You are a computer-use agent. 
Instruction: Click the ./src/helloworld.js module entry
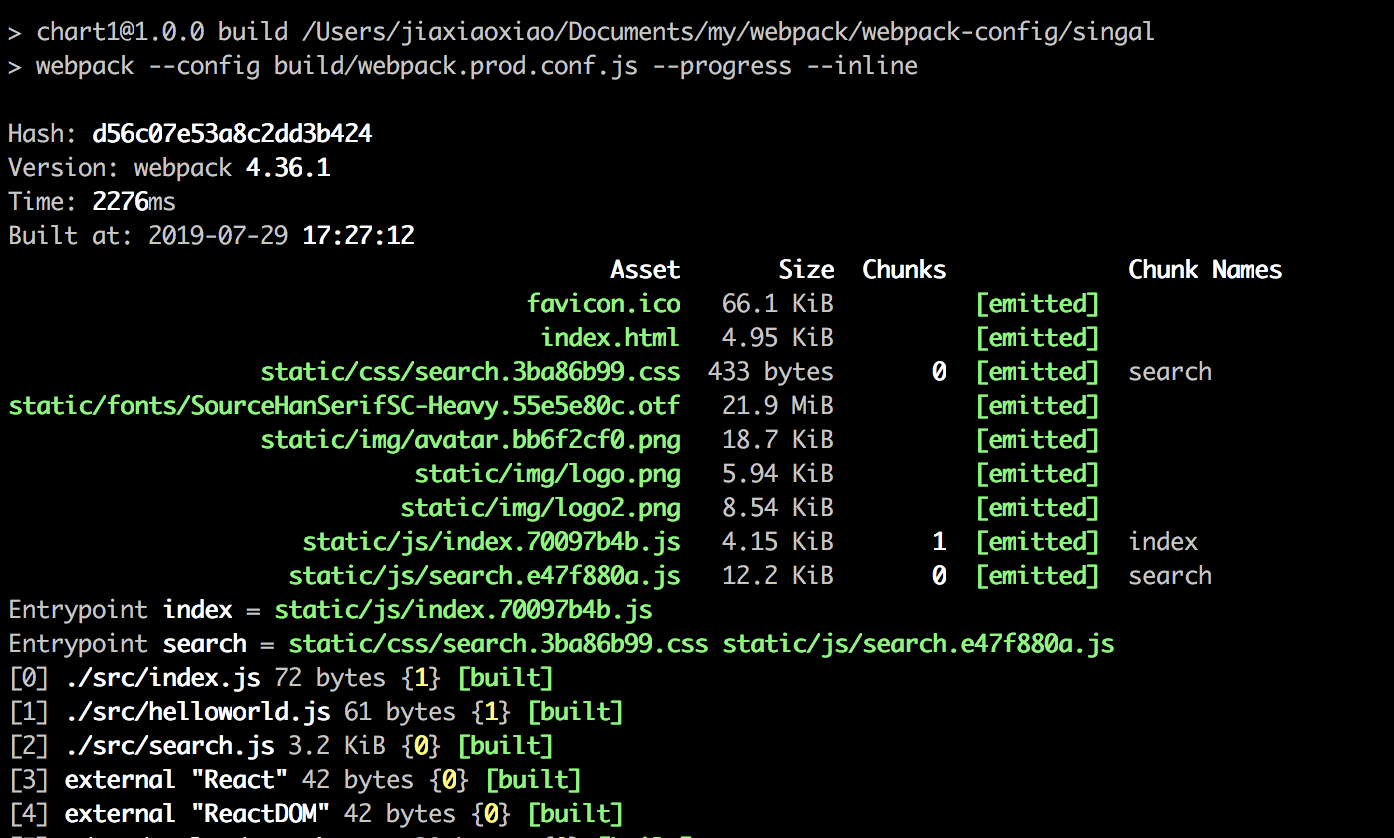pyautogui.click(x=197, y=712)
